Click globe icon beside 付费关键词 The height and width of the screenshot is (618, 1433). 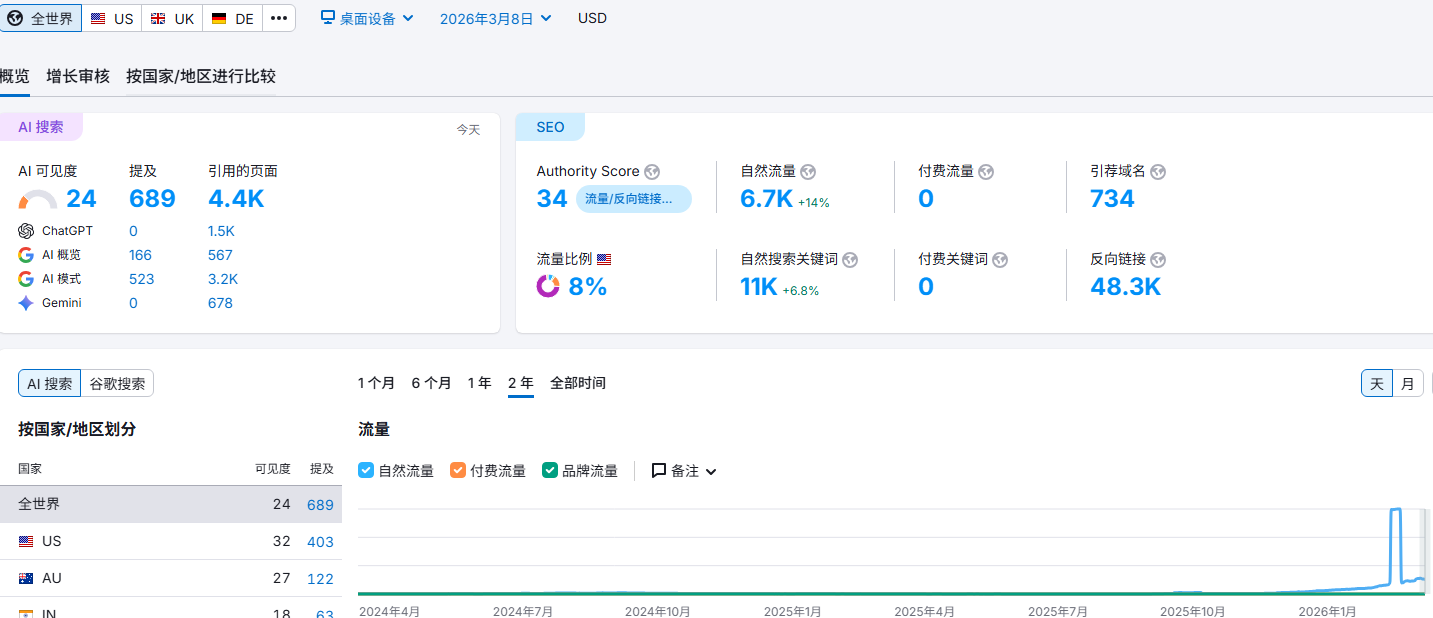pyautogui.click(x=1000, y=260)
